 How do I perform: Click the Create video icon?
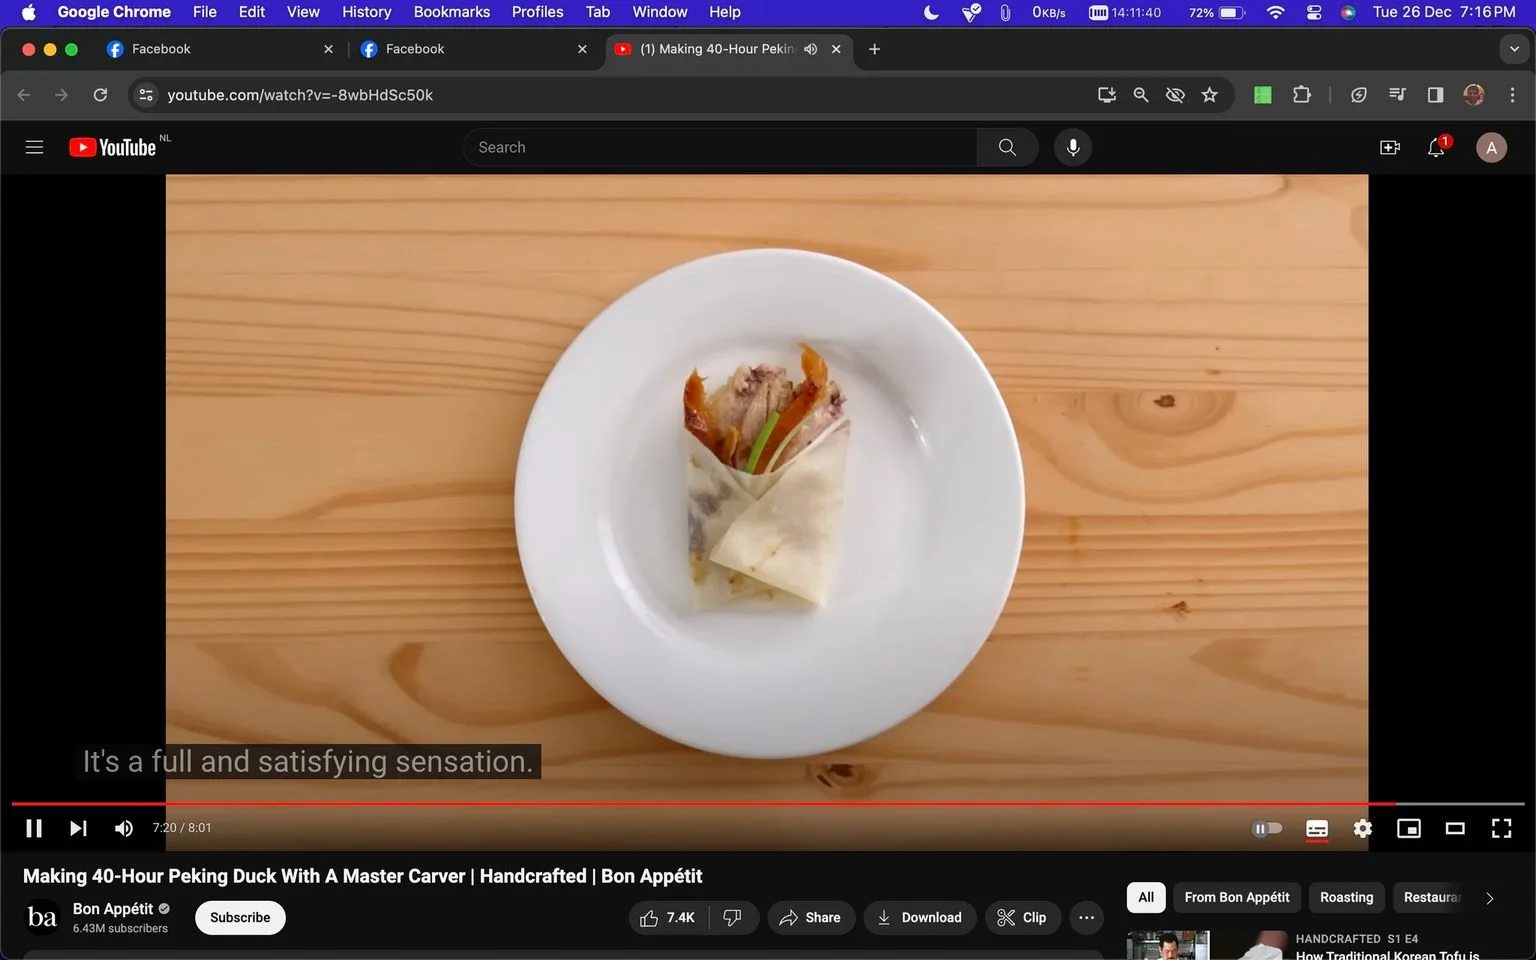tap(1389, 147)
